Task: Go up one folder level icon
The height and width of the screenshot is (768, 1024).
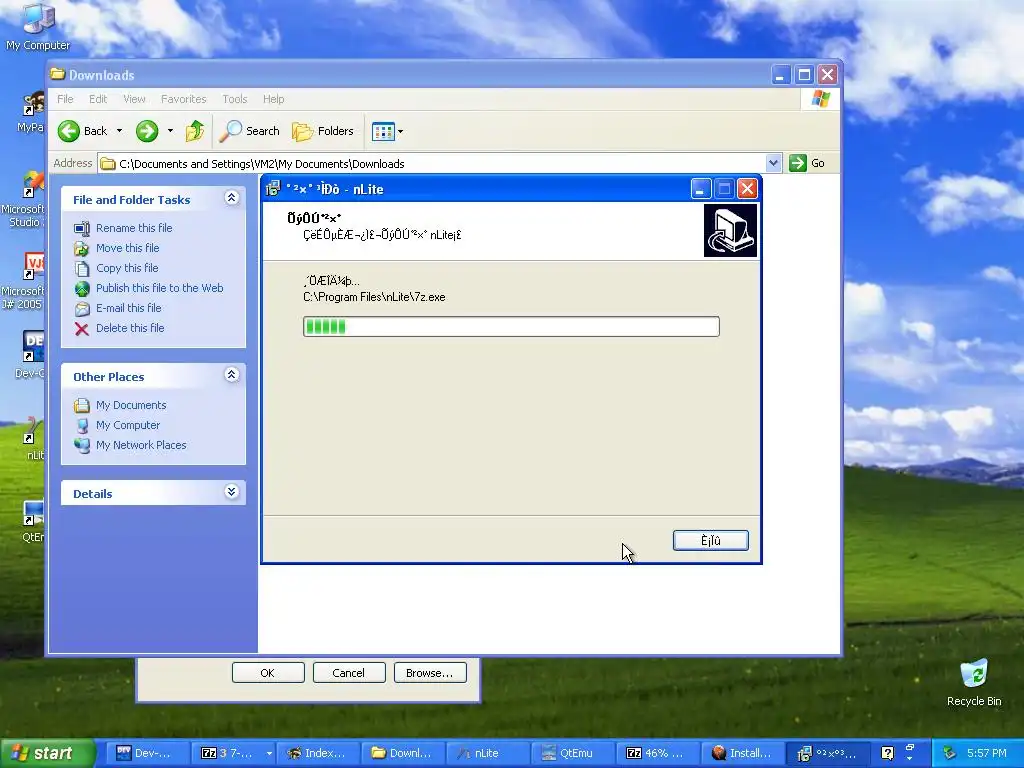Action: point(195,131)
